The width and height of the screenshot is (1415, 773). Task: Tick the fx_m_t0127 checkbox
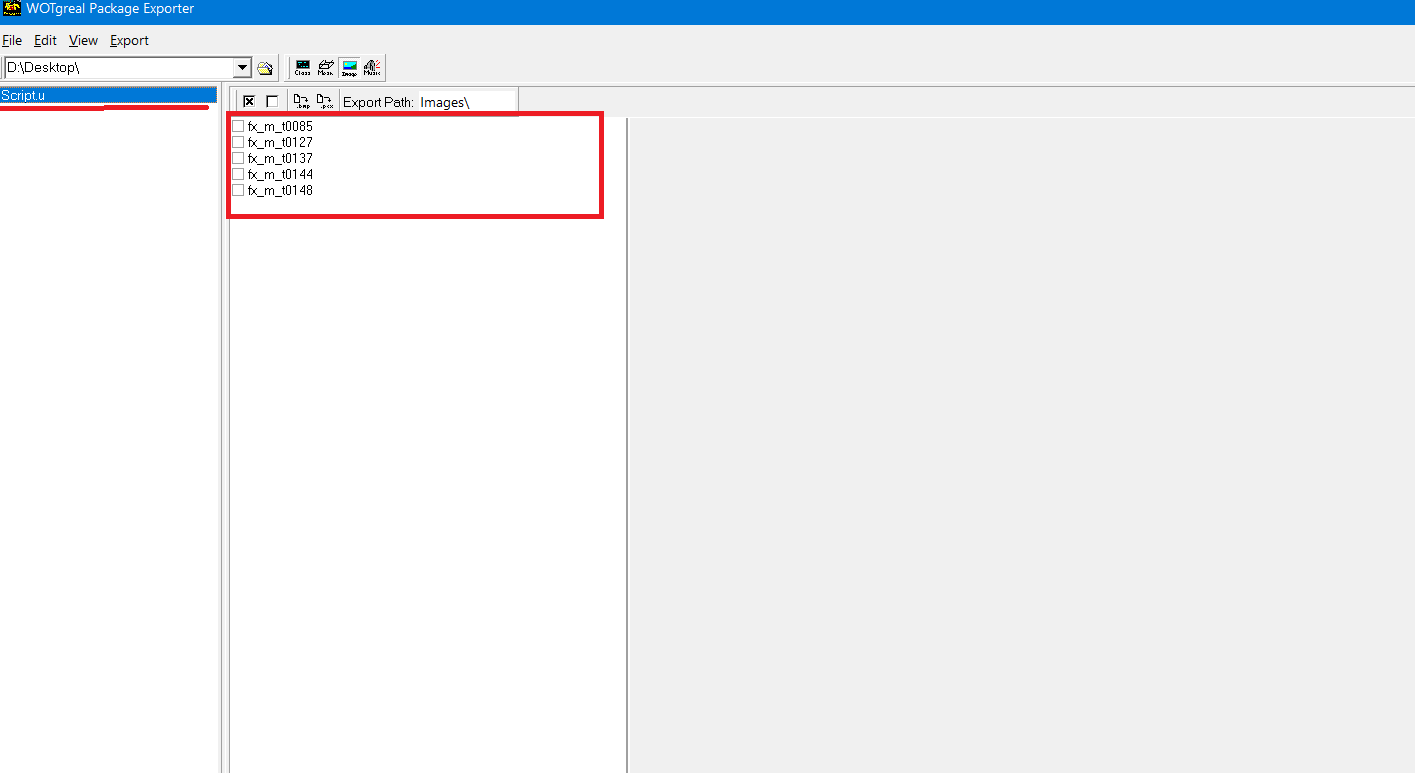point(238,142)
